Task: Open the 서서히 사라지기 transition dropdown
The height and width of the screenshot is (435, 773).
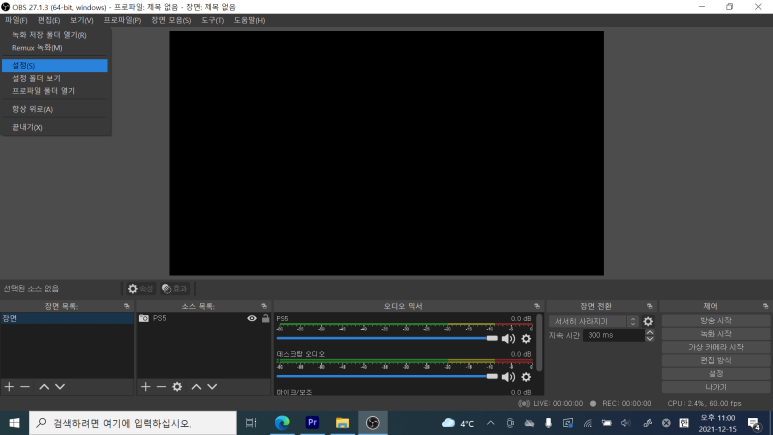Action: pos(593,322)
